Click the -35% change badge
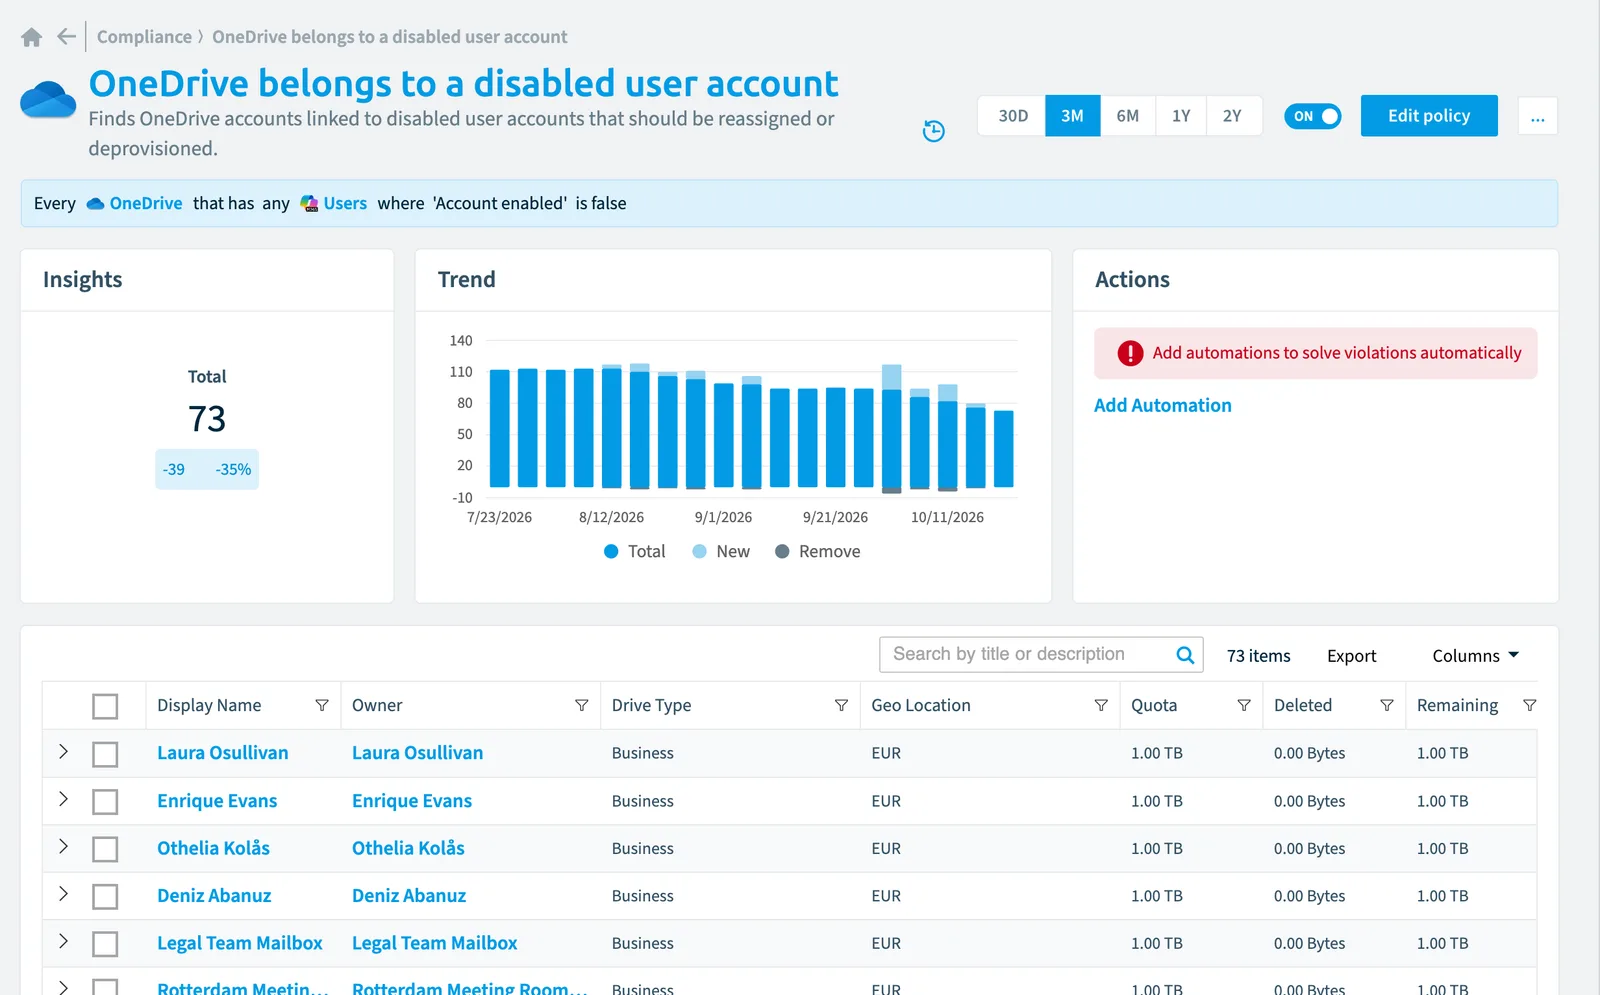 (x=233, y=470)
